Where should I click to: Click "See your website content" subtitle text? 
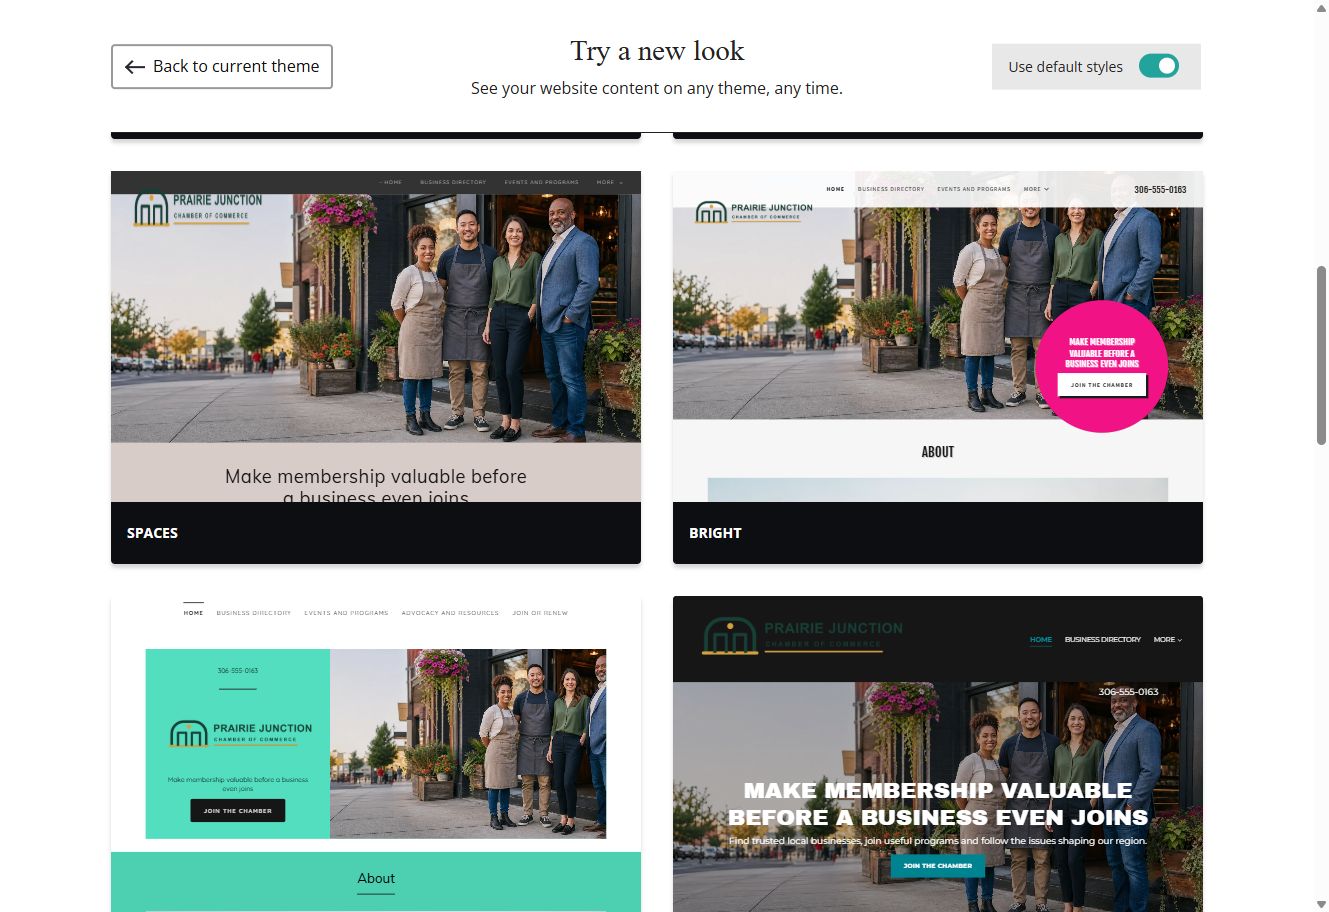click(657, 88)
